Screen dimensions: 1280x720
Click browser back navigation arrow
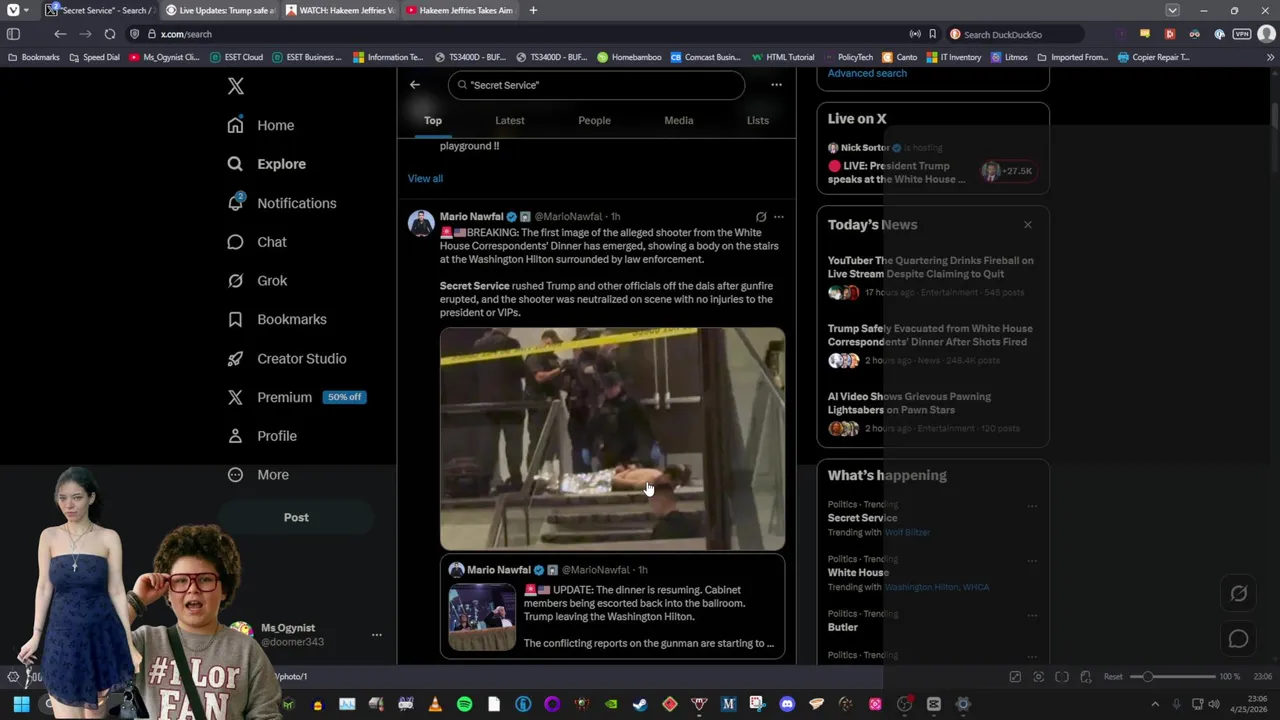pyautogui.click(x=60, y=34)
